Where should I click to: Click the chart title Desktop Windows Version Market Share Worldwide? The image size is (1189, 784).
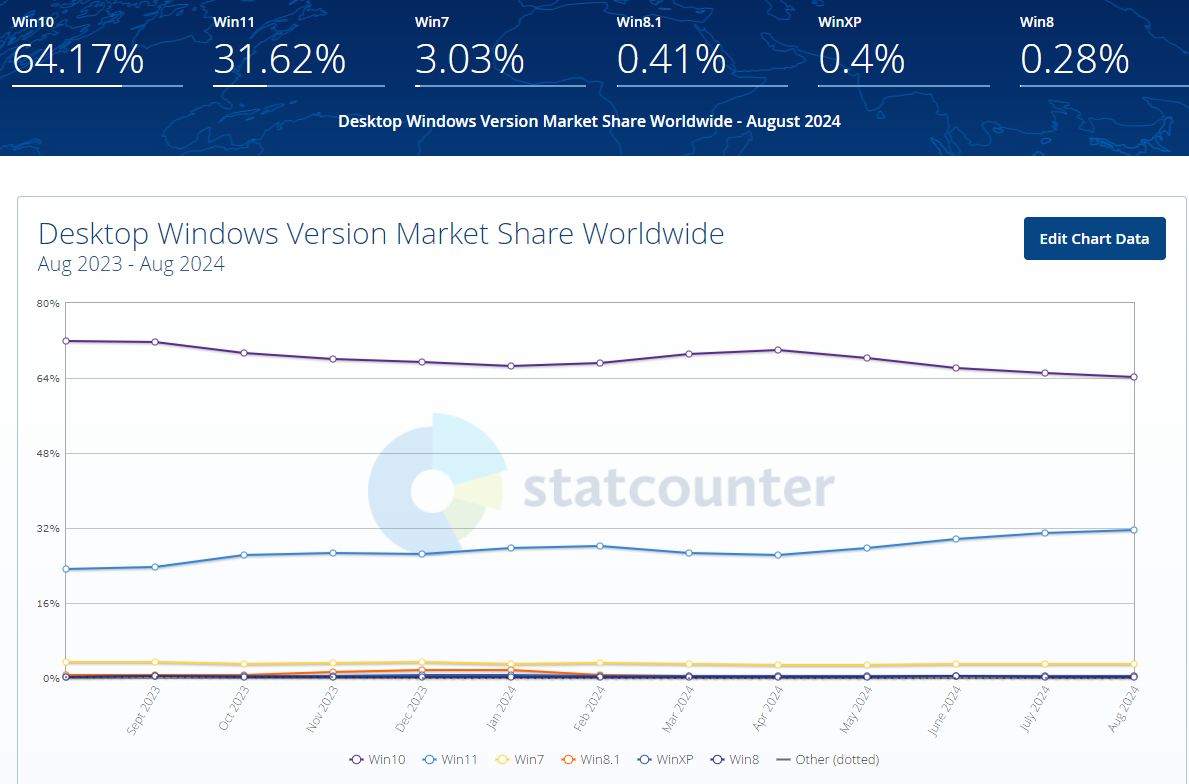pos(381,234)
